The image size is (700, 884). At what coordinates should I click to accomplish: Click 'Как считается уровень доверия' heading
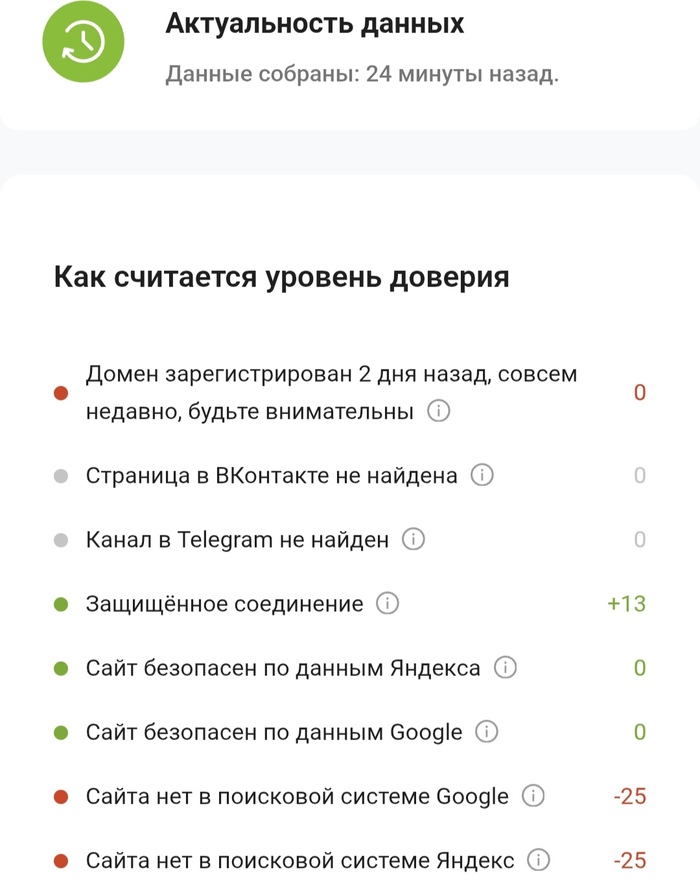tap(281, 277)
